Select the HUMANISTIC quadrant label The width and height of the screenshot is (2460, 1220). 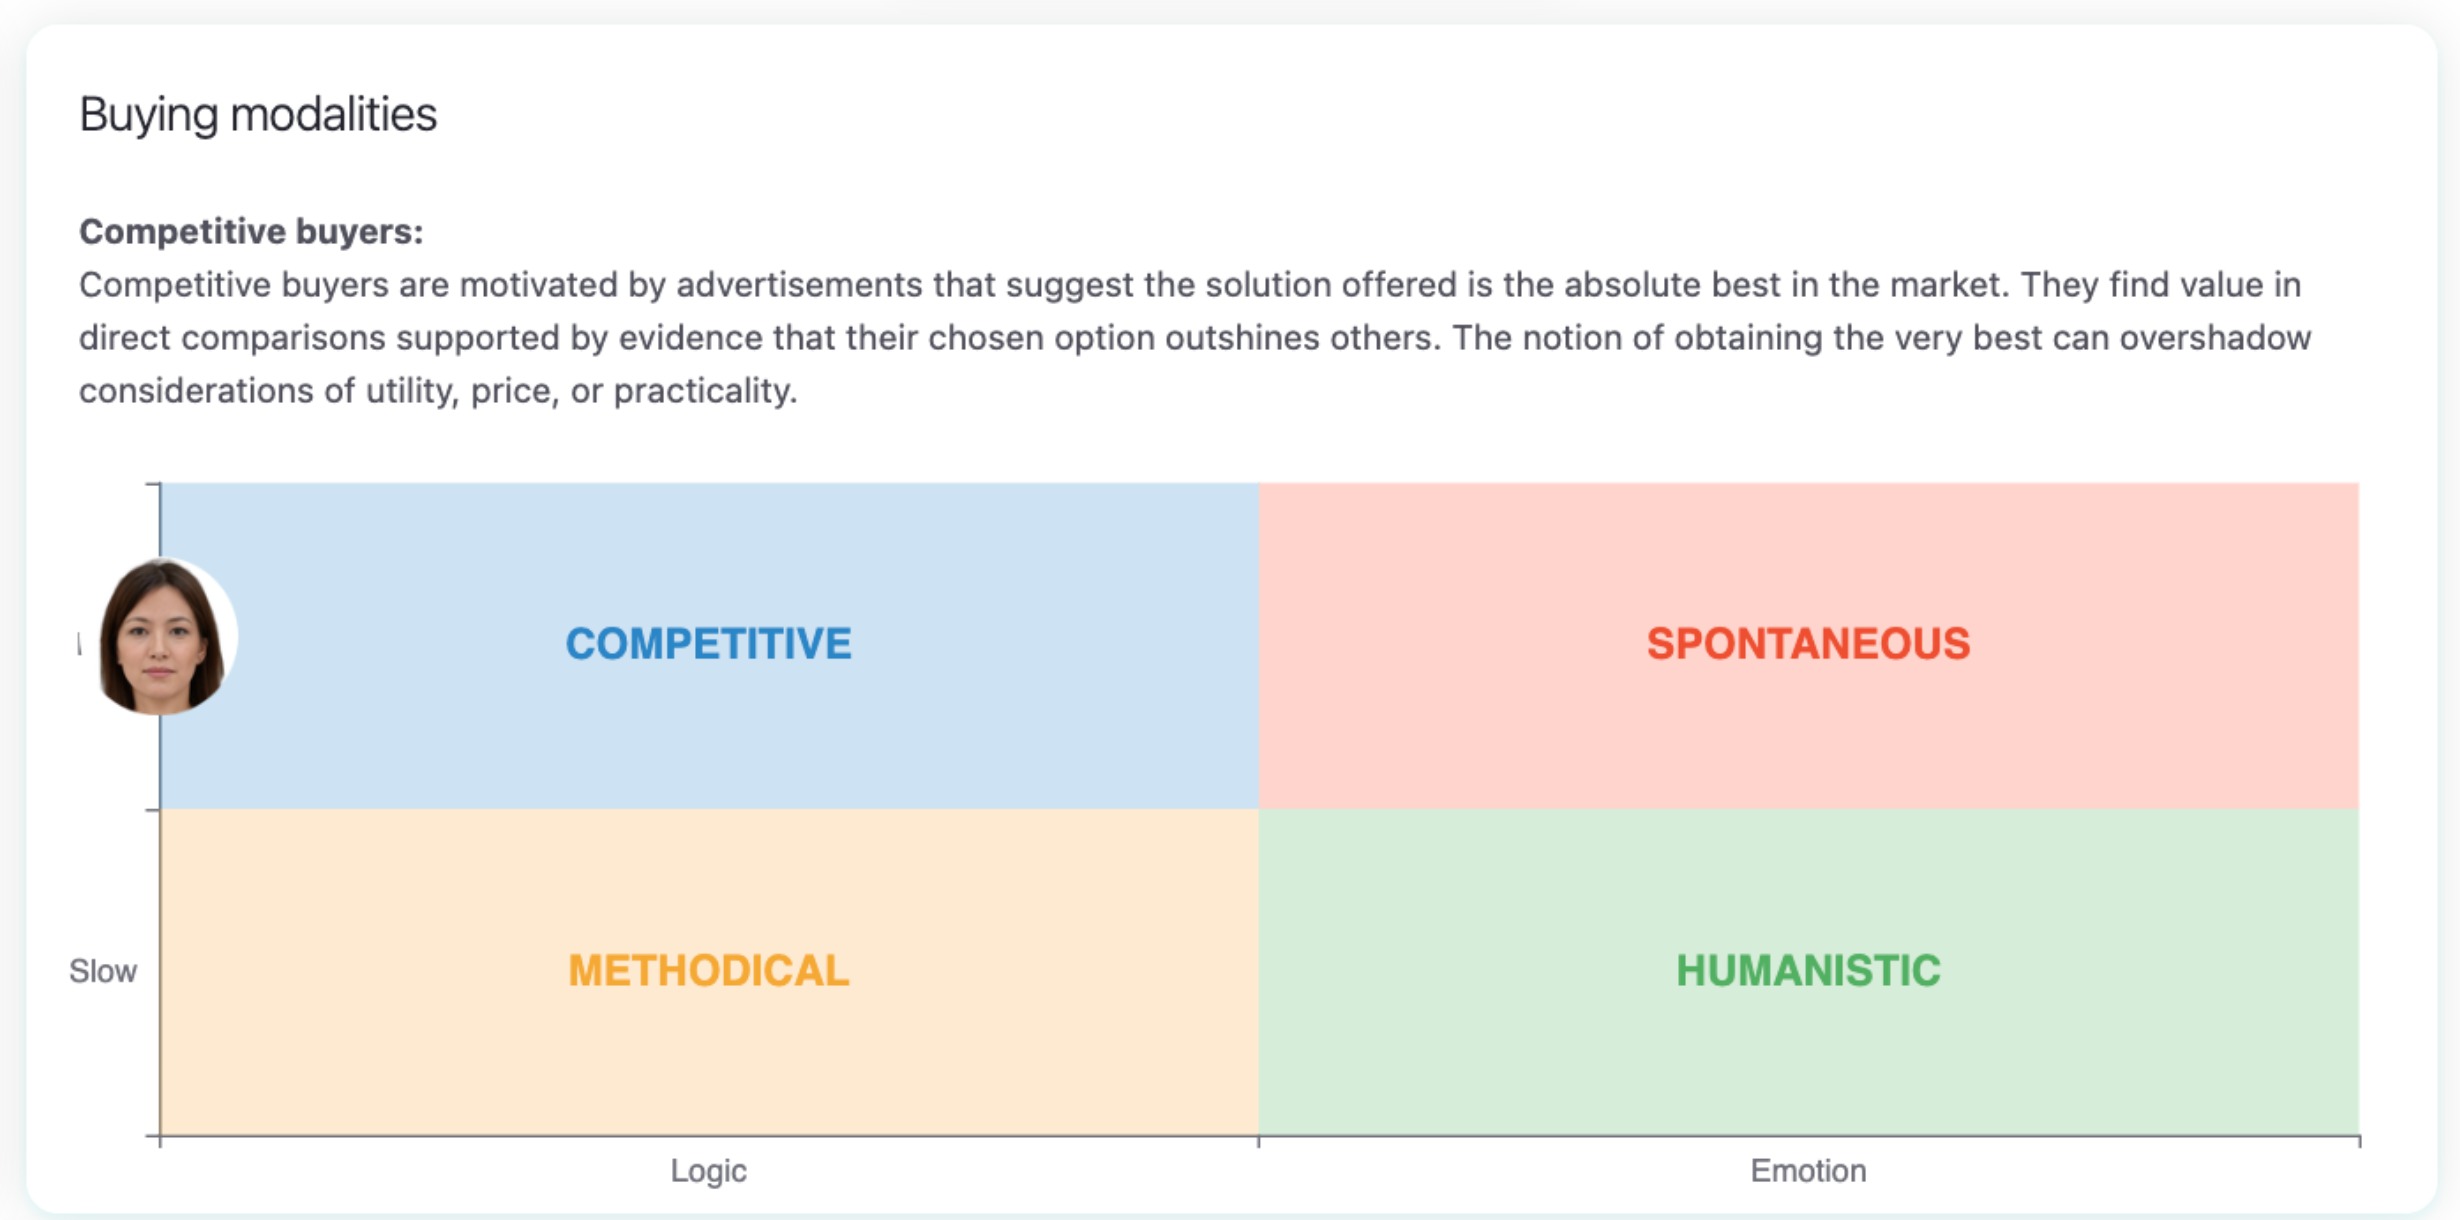1808,971
